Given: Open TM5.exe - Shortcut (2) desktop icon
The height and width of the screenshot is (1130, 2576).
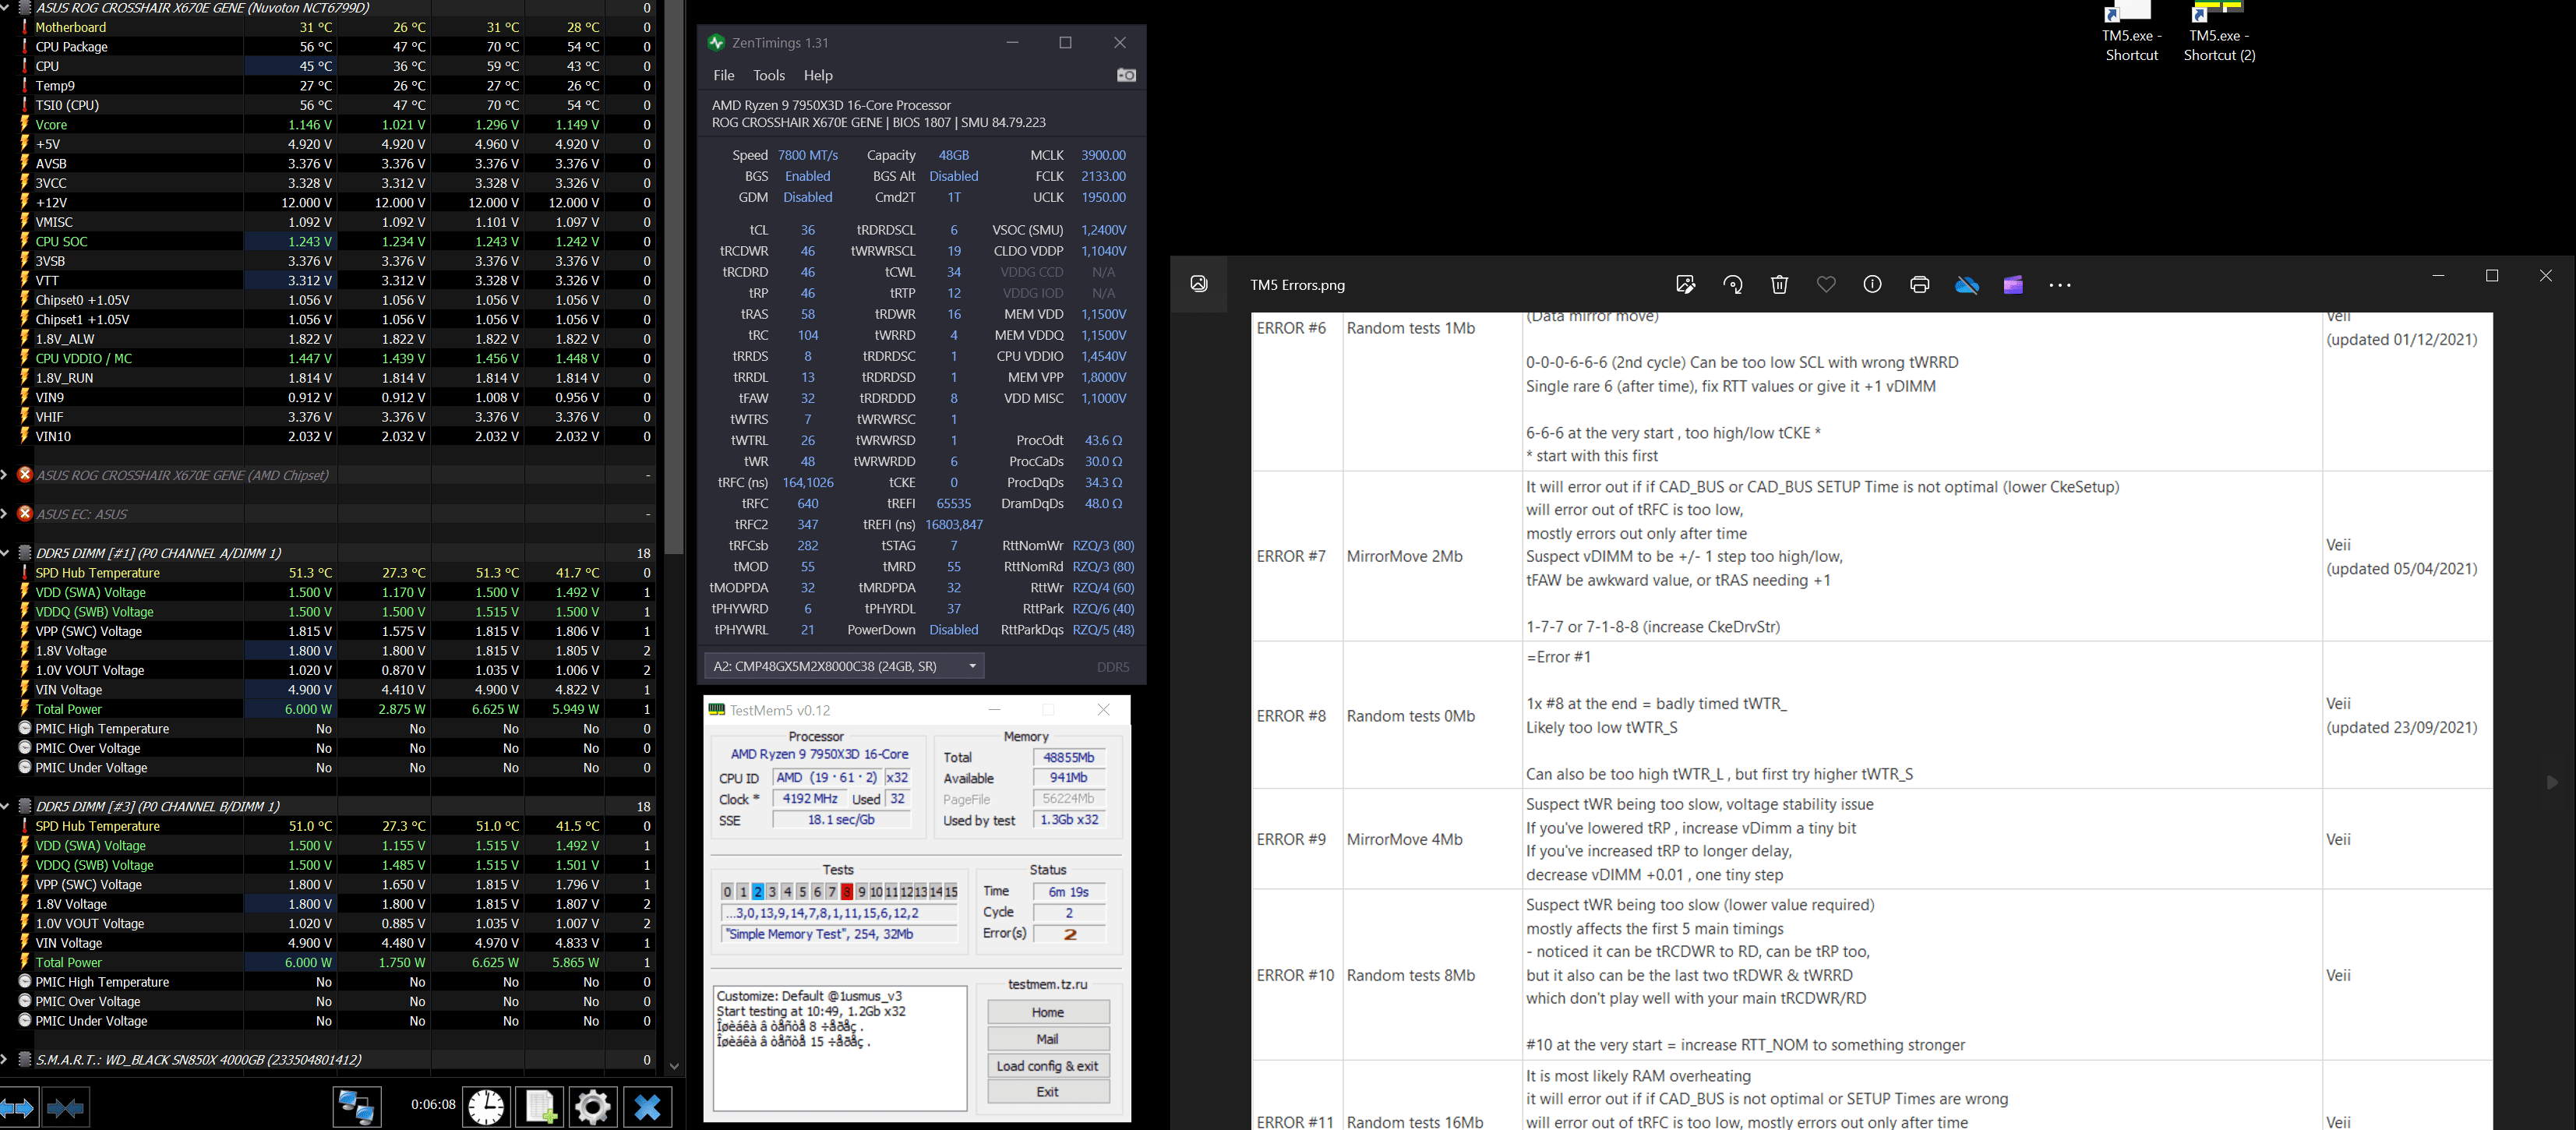Looking at the screenshot, I should pos(2219,33).
